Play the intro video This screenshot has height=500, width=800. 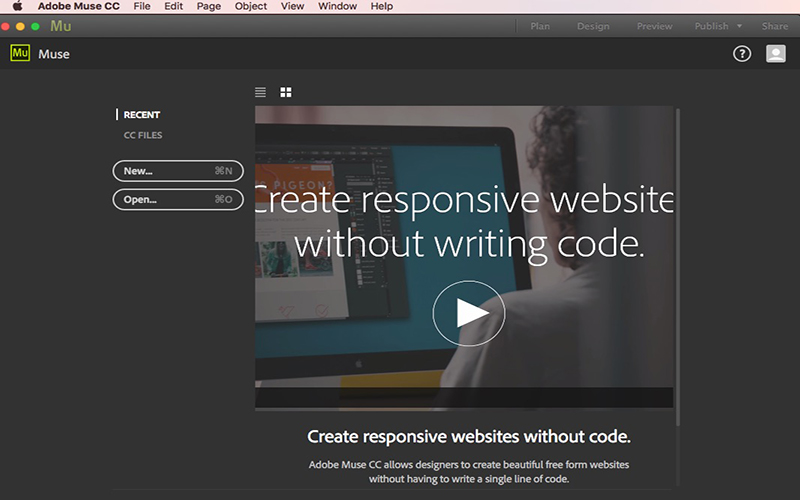pos(469,313)
